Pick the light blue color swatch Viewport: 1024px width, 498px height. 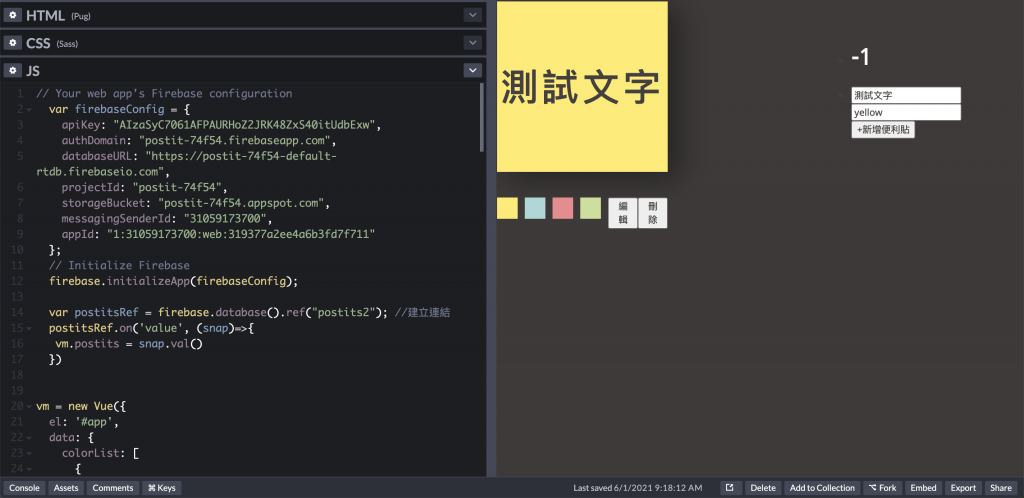pos(535,208)
